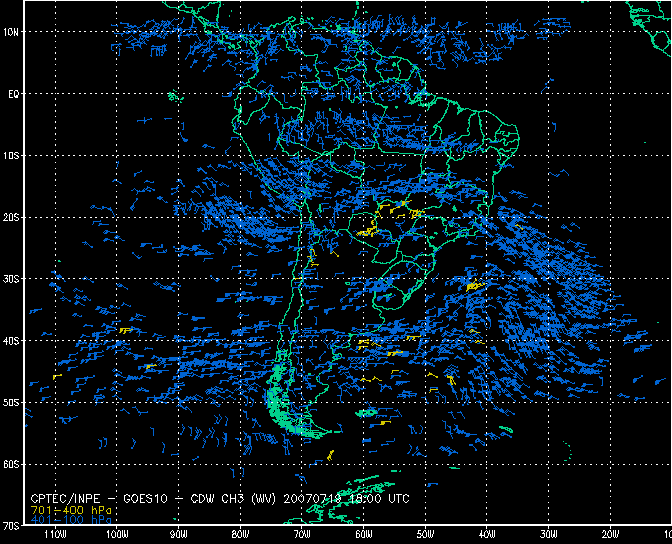This screenshot has width=672, height=544.
Task: Click the 50W longitude label
Action: [425, 534]
